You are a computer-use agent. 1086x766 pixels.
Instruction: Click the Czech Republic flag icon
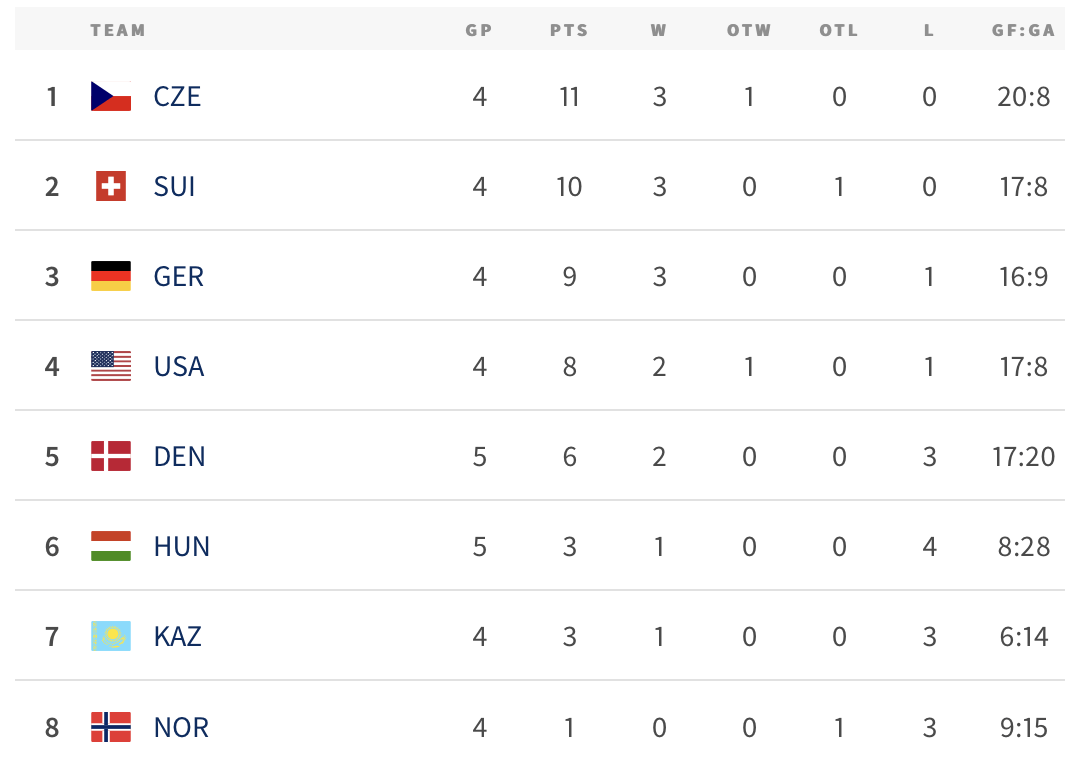[x=111, y=96]
